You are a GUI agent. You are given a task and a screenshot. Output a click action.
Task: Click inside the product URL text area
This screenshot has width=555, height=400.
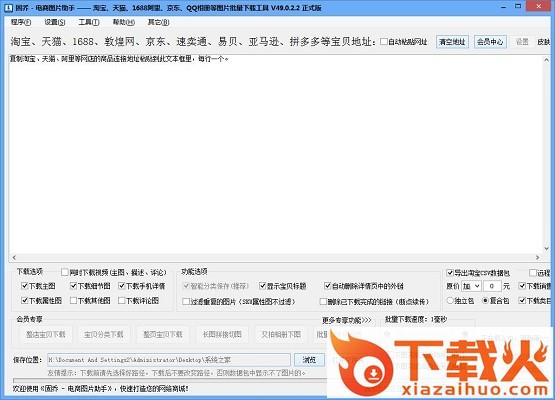[x=276, y=154]
